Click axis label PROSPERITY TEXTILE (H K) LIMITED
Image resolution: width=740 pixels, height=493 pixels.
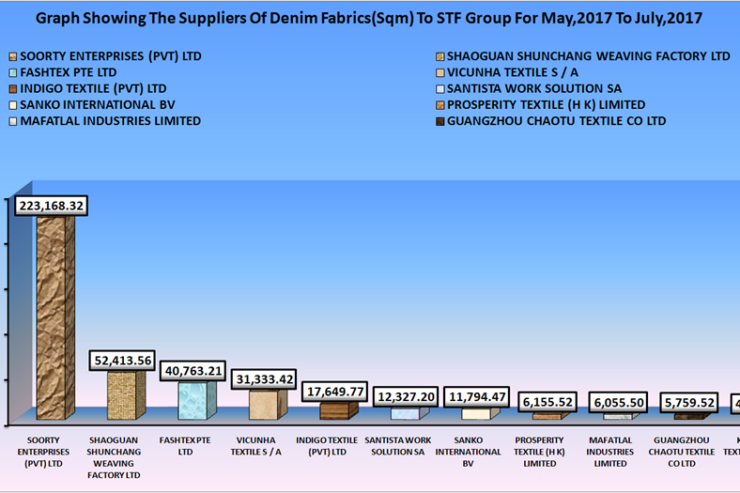pos(539,451)
